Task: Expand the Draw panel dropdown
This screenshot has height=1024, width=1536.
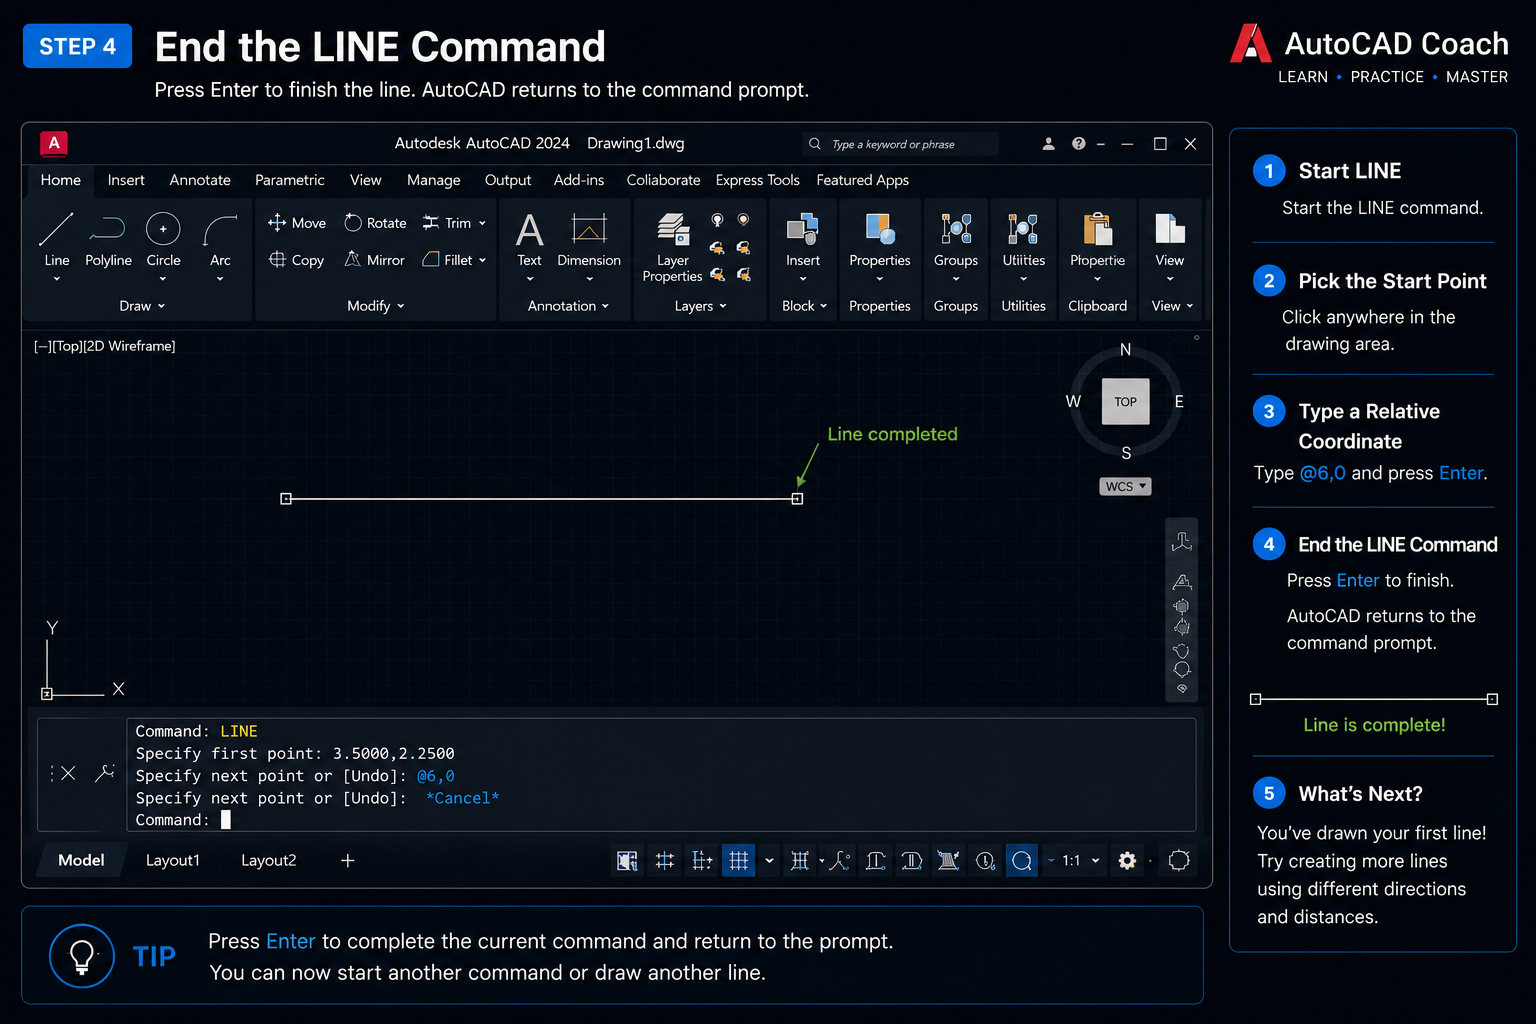Action: (x=142, y=306)
